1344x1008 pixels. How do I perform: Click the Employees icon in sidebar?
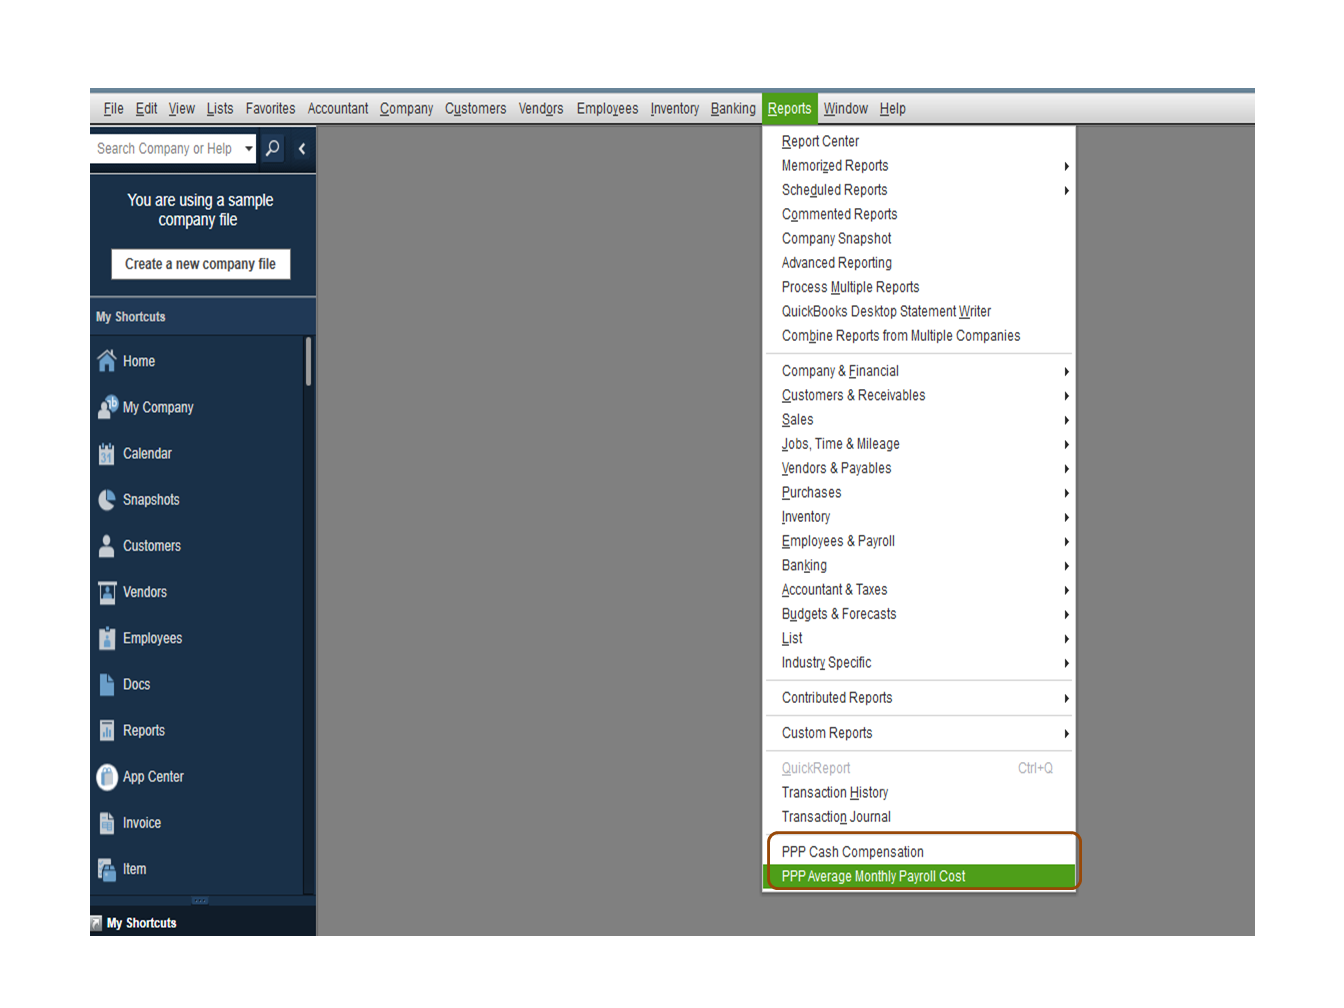(107, 638)
